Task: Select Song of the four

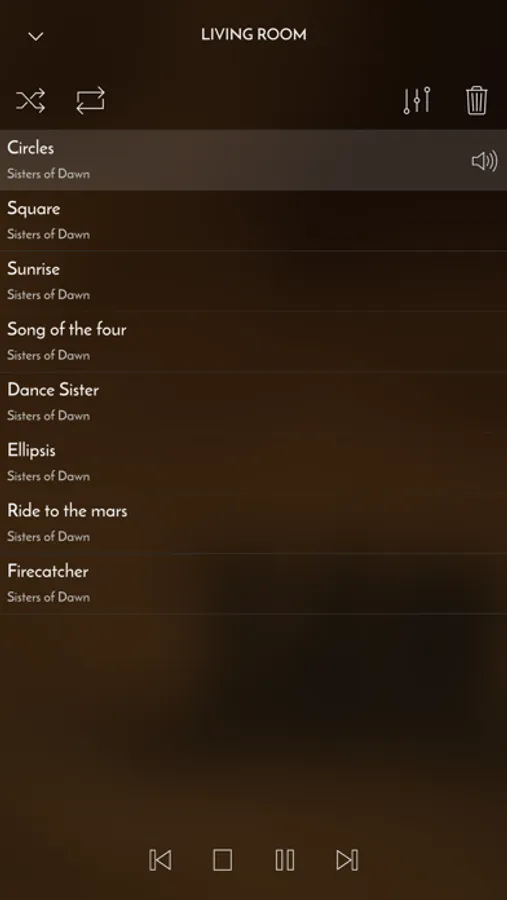Action: click(253, 342)
